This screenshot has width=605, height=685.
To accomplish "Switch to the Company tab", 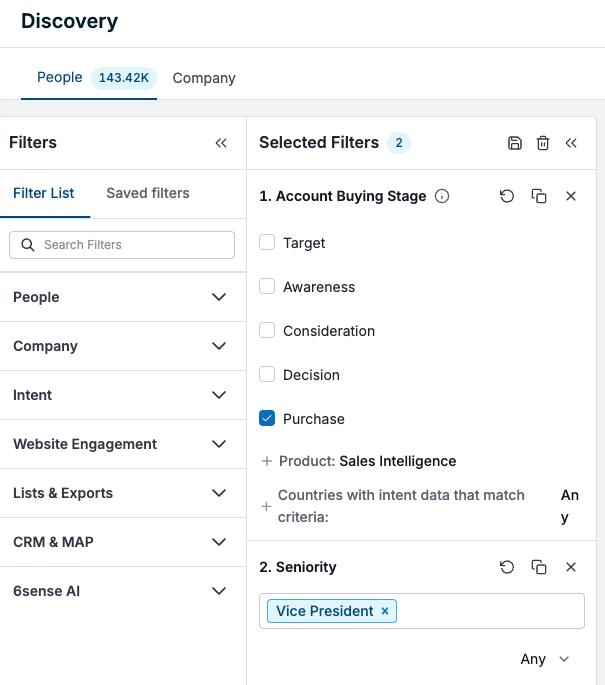I will point(204,78).
